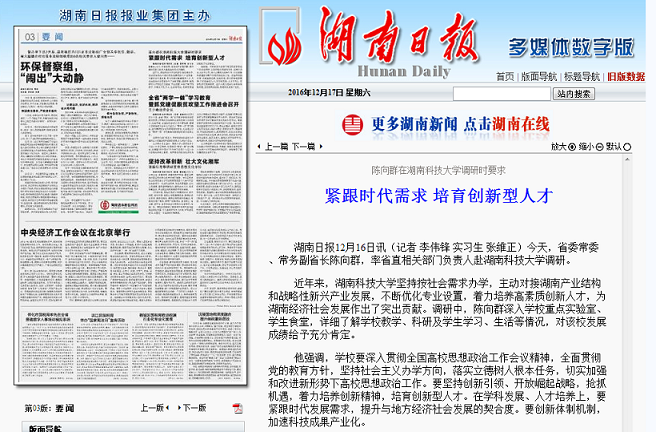Click the date 2016年12月17日 星期六

pos(329,93)
